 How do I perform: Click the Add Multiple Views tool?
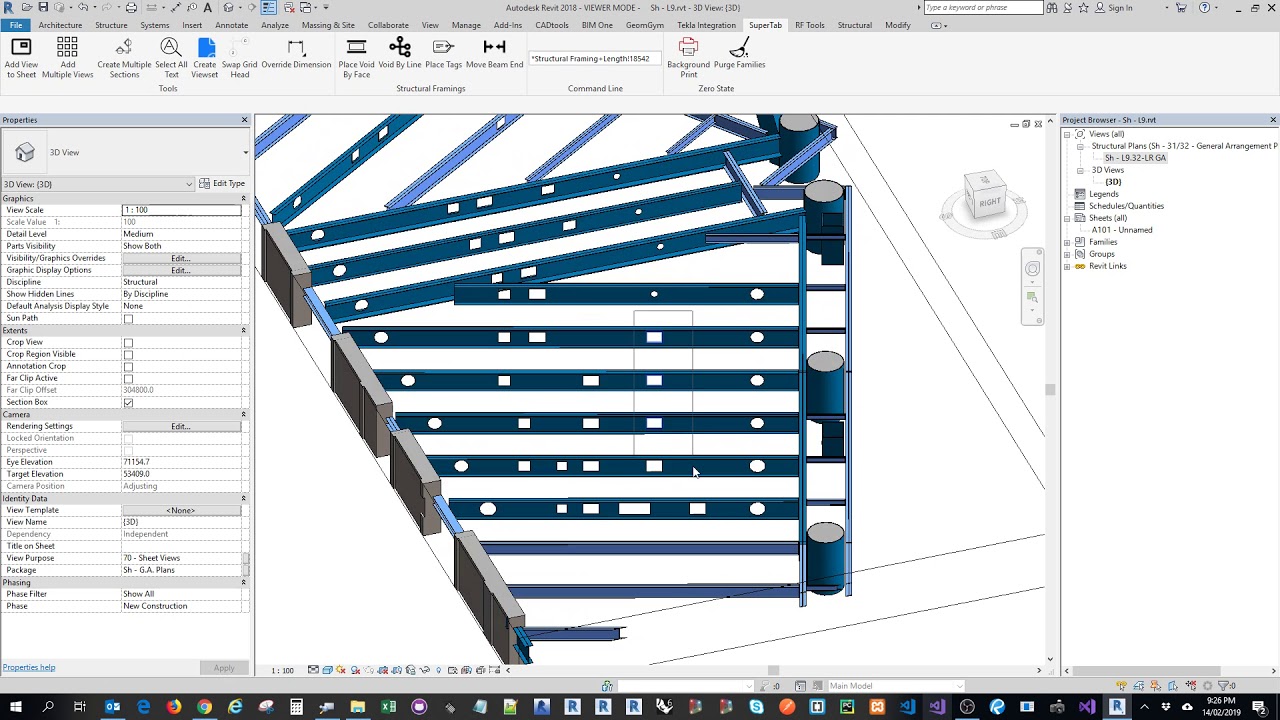(x=67, y=58)
